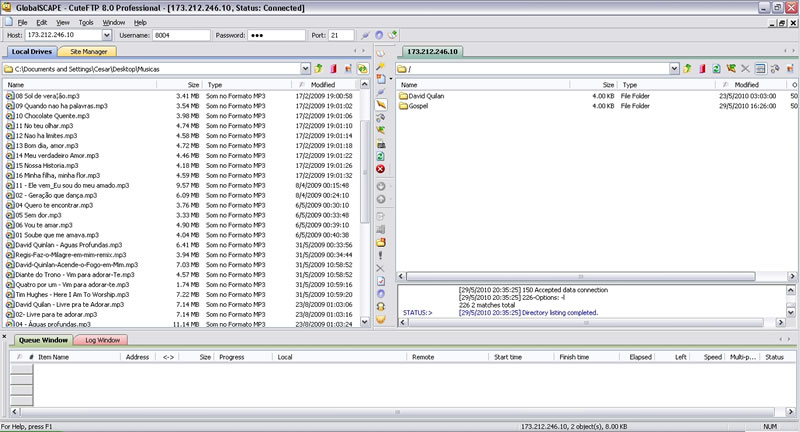The image size is (800, 432).
Task: Expand the local path dropdown
Action: pos(305,69)
